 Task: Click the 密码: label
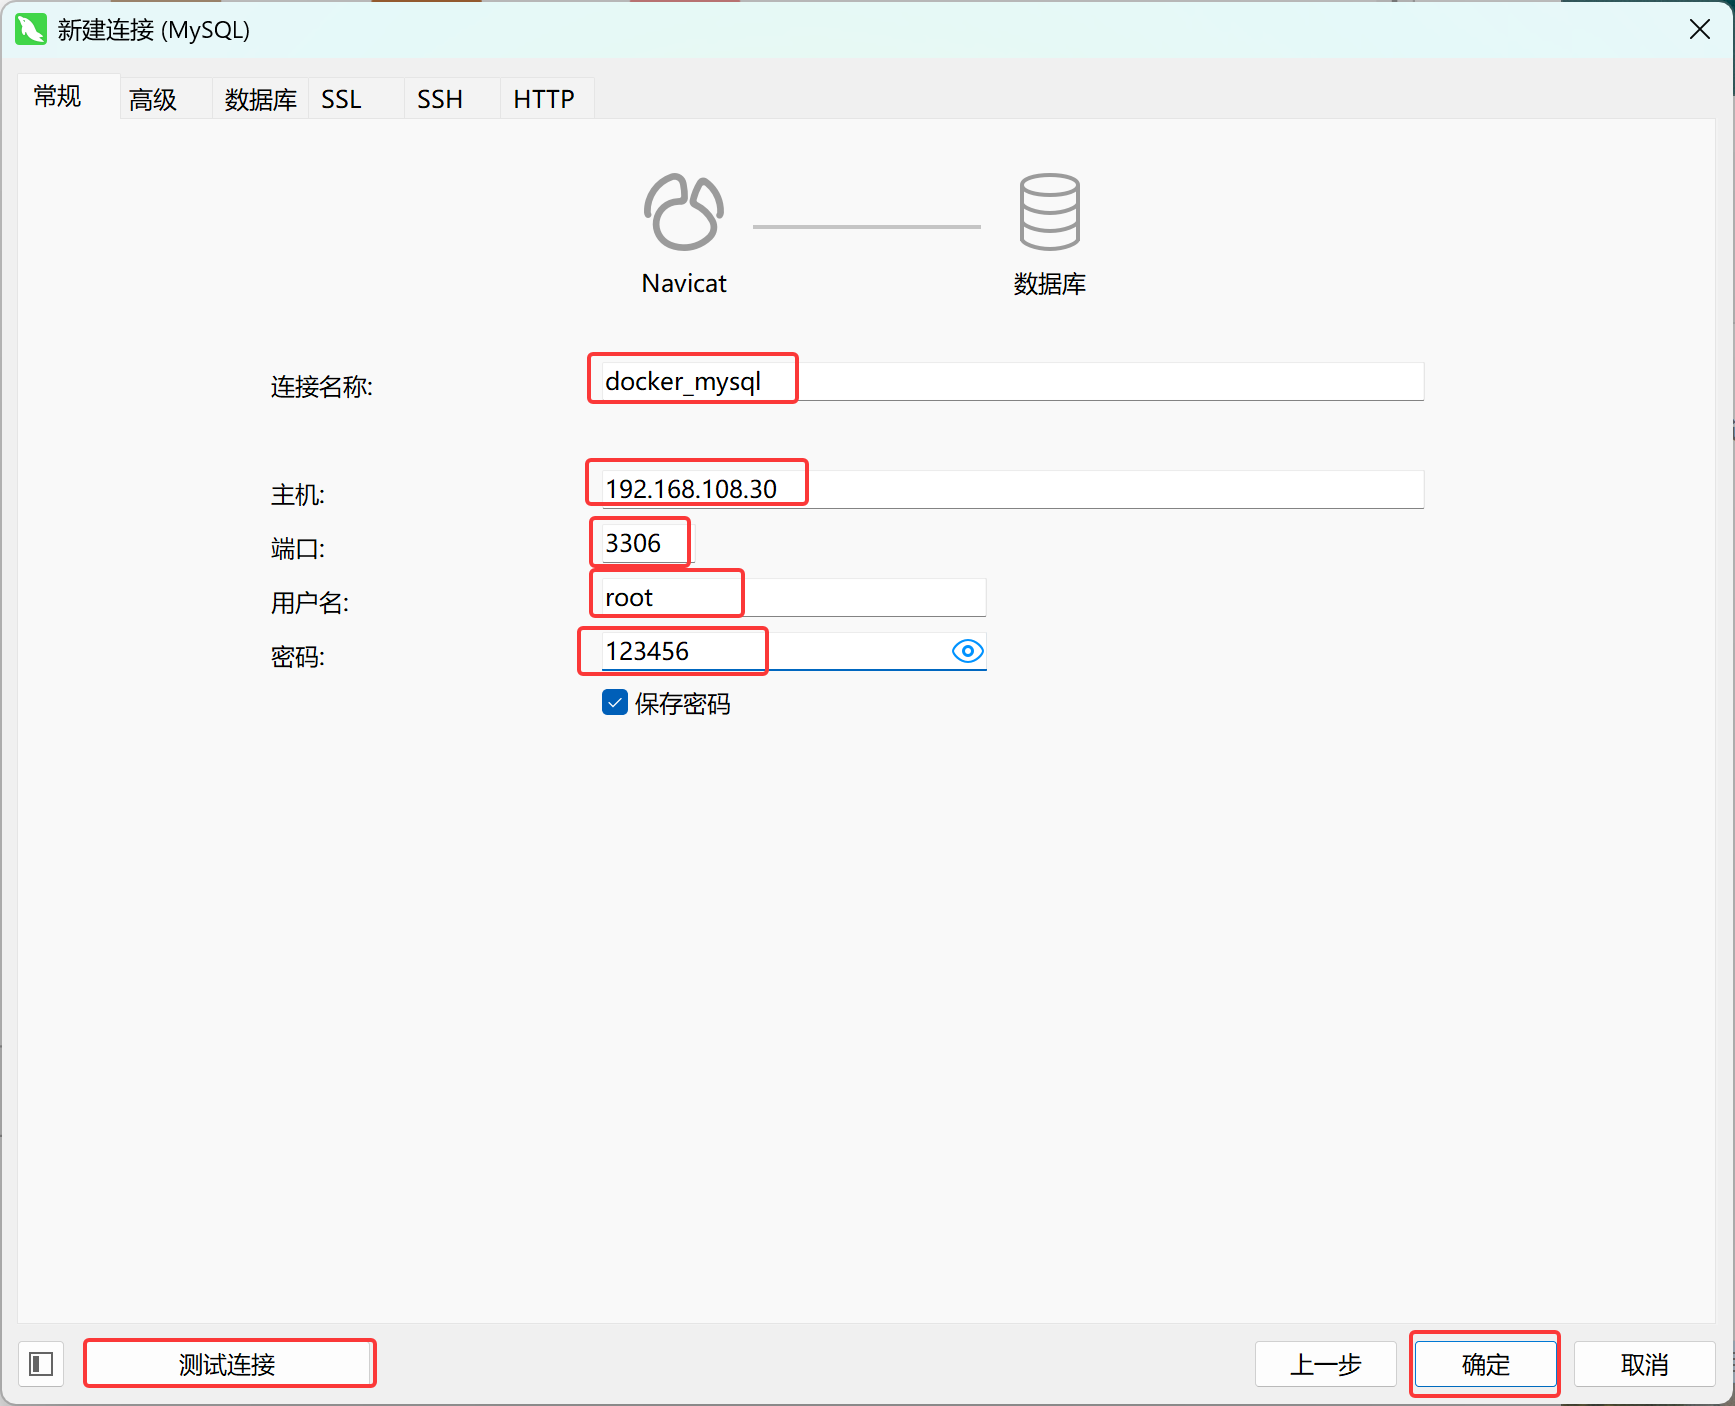click(x=298, y=657)
